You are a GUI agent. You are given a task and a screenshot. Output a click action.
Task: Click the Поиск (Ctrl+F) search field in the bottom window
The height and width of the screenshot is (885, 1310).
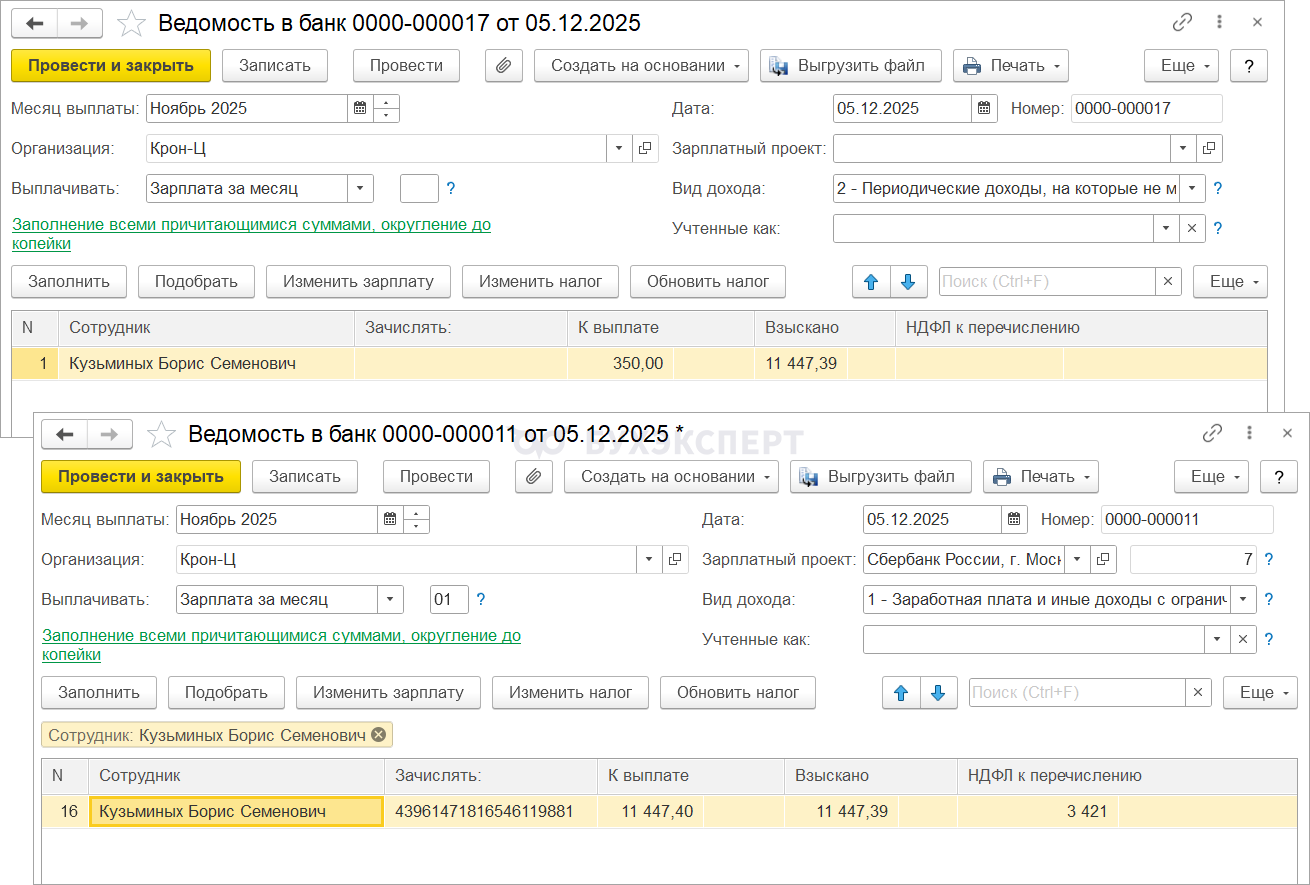[x=1076, y=692]
